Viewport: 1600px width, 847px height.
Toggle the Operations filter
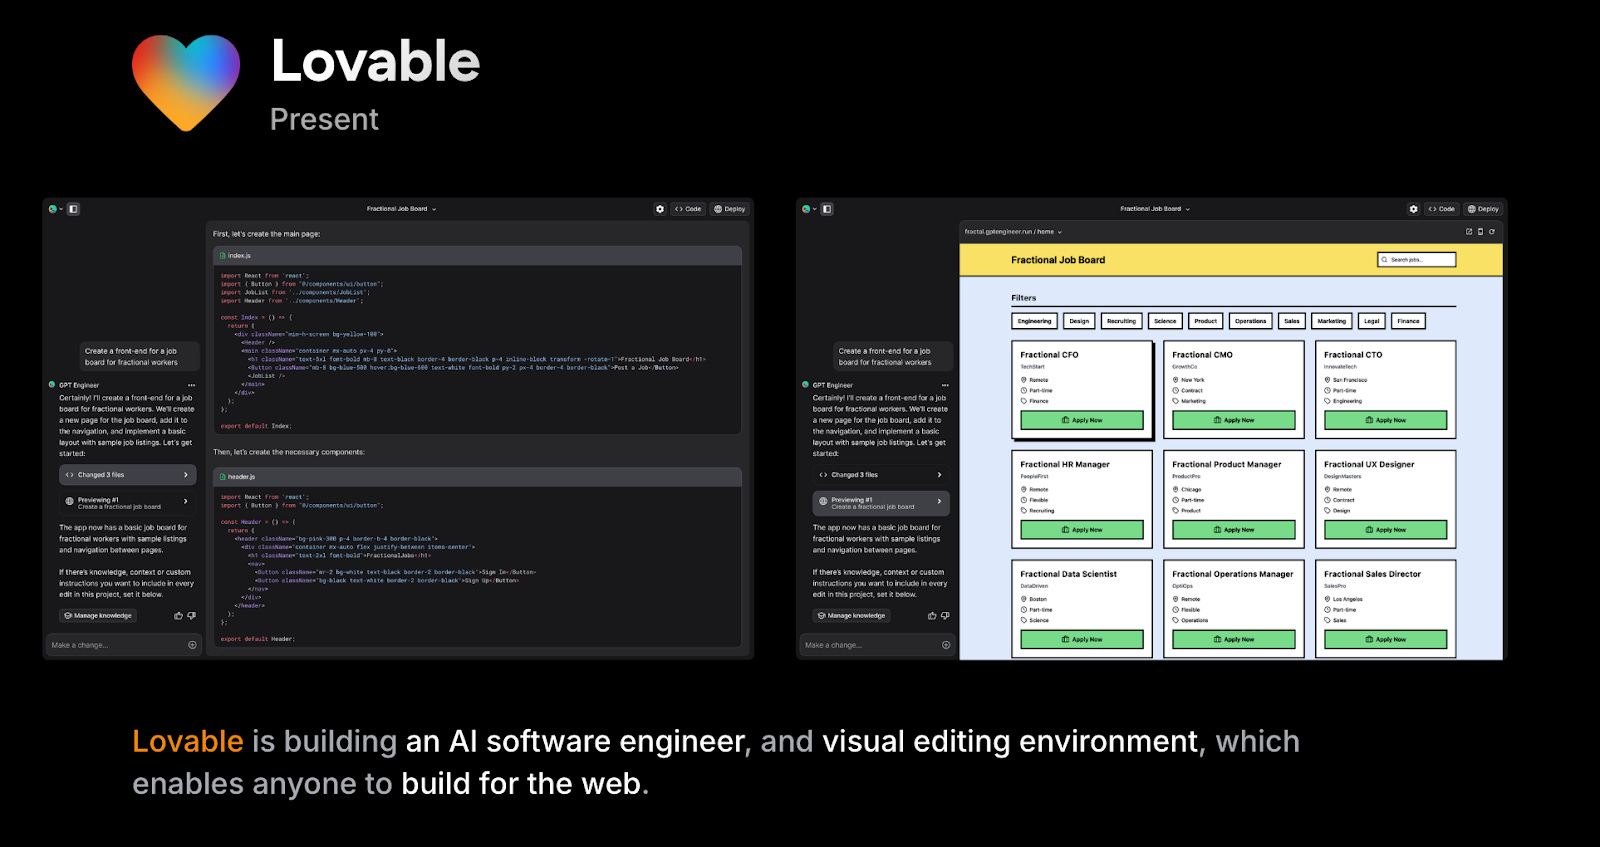1250,321
